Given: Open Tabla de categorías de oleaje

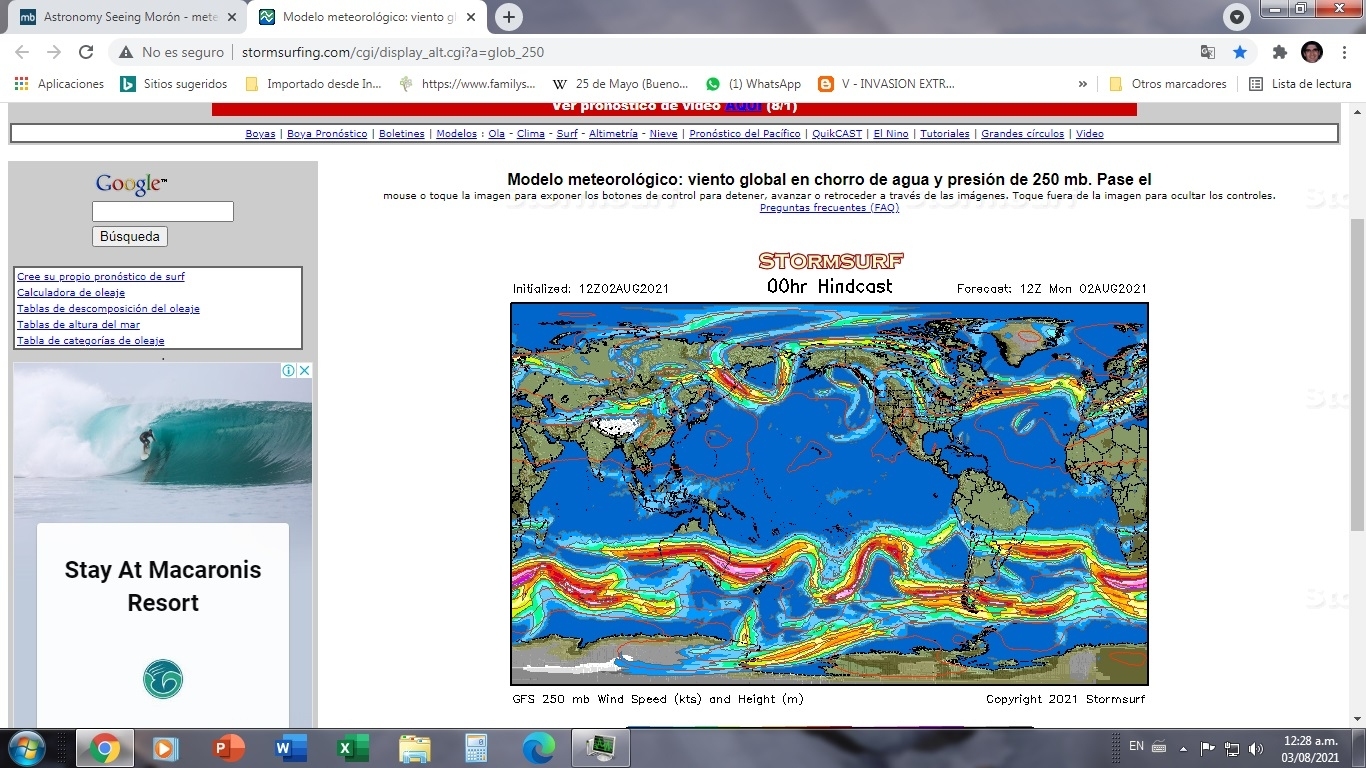Looking at the screenshot, I should (x=91, y=340).
